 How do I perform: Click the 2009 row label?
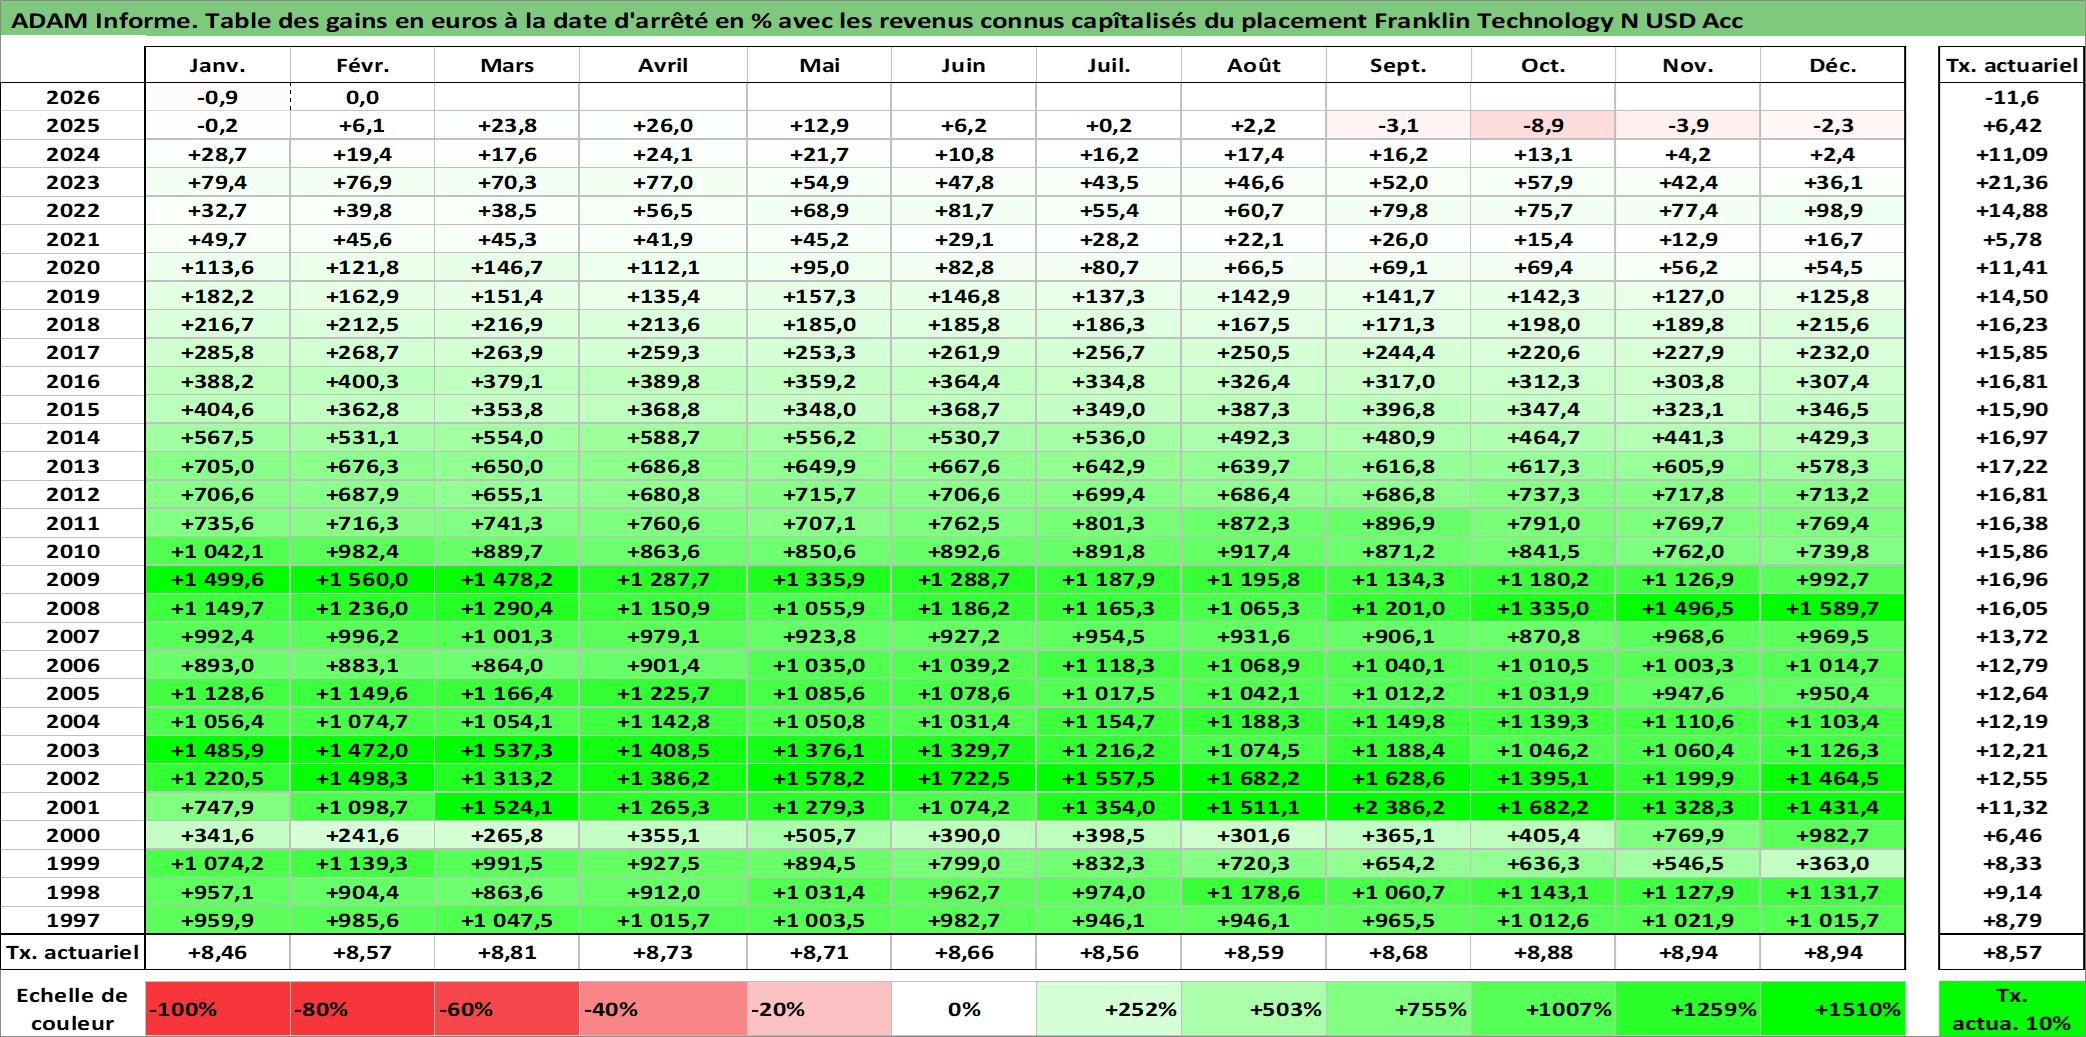coord(73,579)
